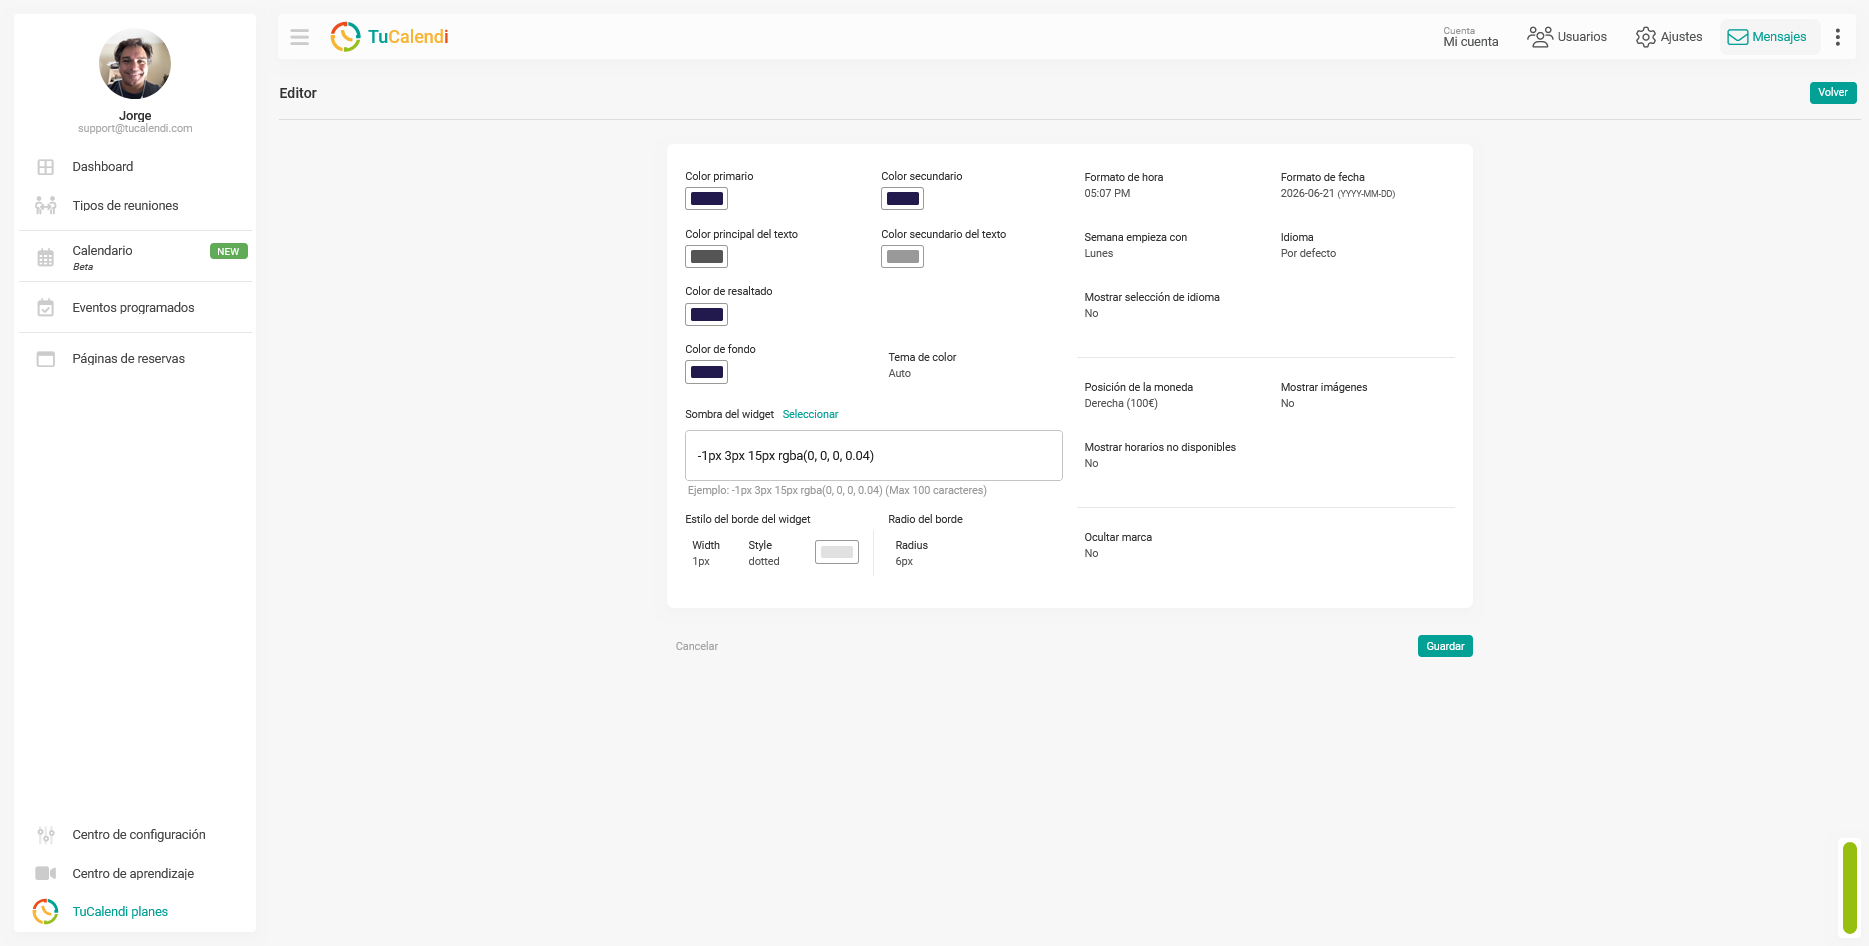Open Eventos programados menu item
This screenshot has width=1869, height=946.
point(135,308)
